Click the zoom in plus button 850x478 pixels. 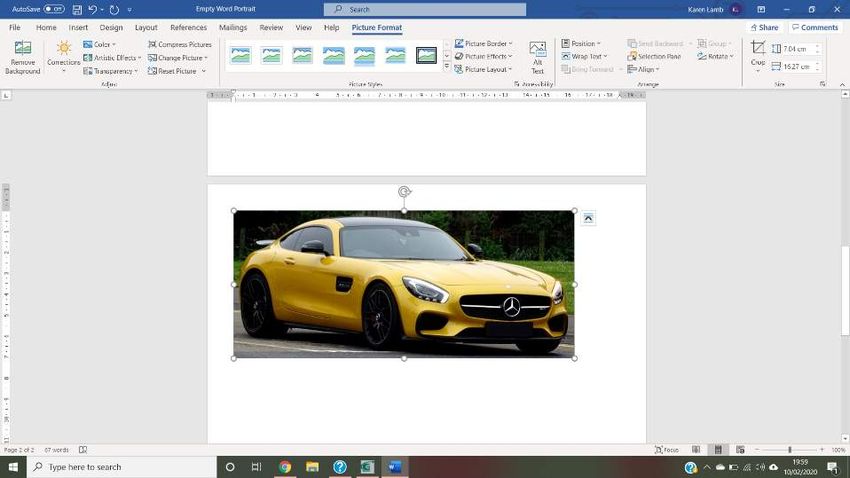coord(822,450)
